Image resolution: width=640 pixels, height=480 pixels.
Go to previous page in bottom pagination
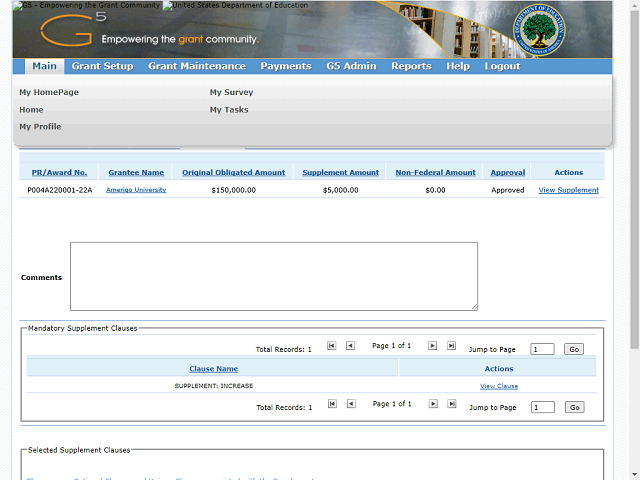tap(351, 404)
